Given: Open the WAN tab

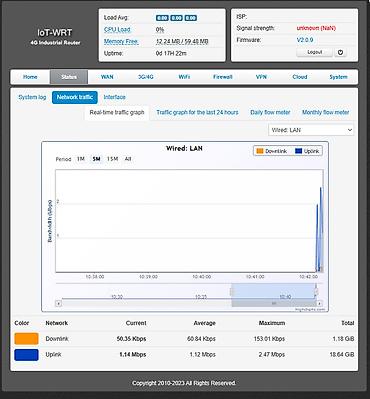Looking at the screenshot, I should (107, 77).
